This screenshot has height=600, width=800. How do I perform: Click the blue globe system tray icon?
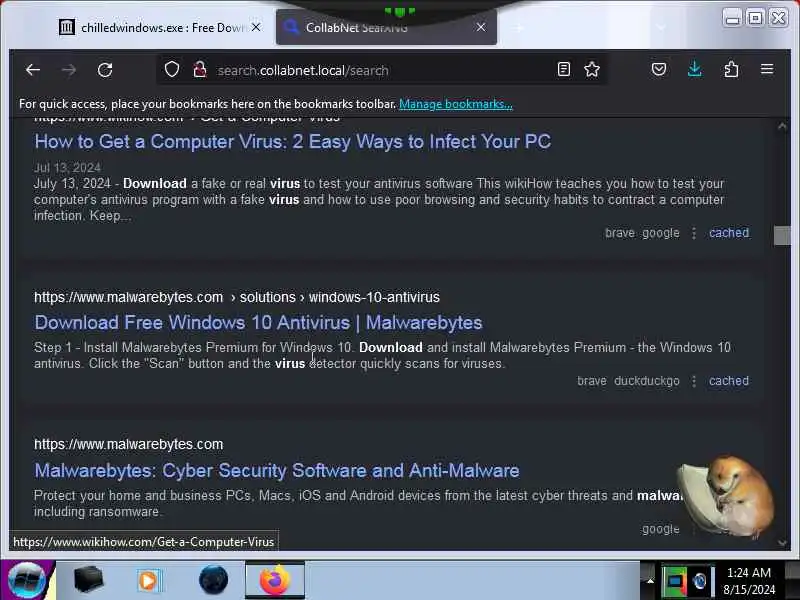(x=700, y=581)
